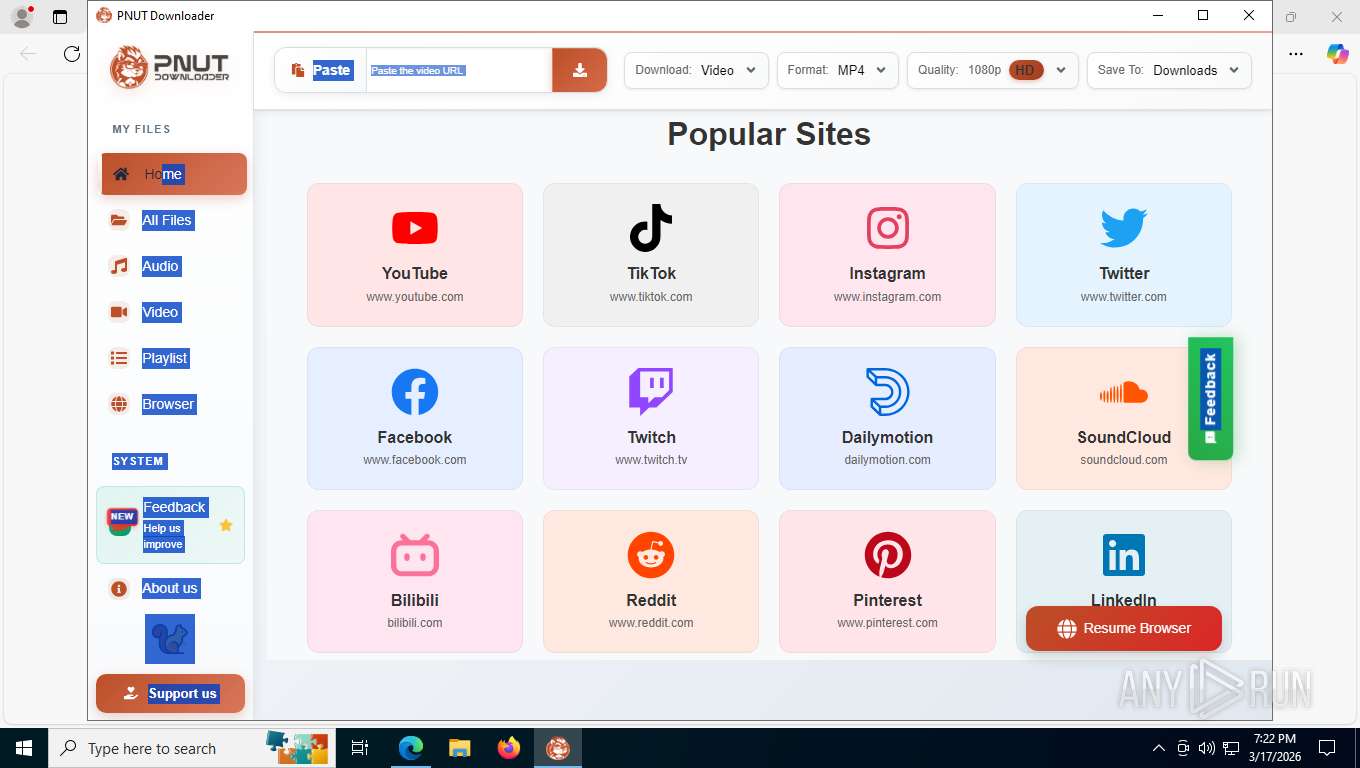The width and height of the screenshot is (1360, 768).
Task: Go to the Video section
Action: pos(160,312)
